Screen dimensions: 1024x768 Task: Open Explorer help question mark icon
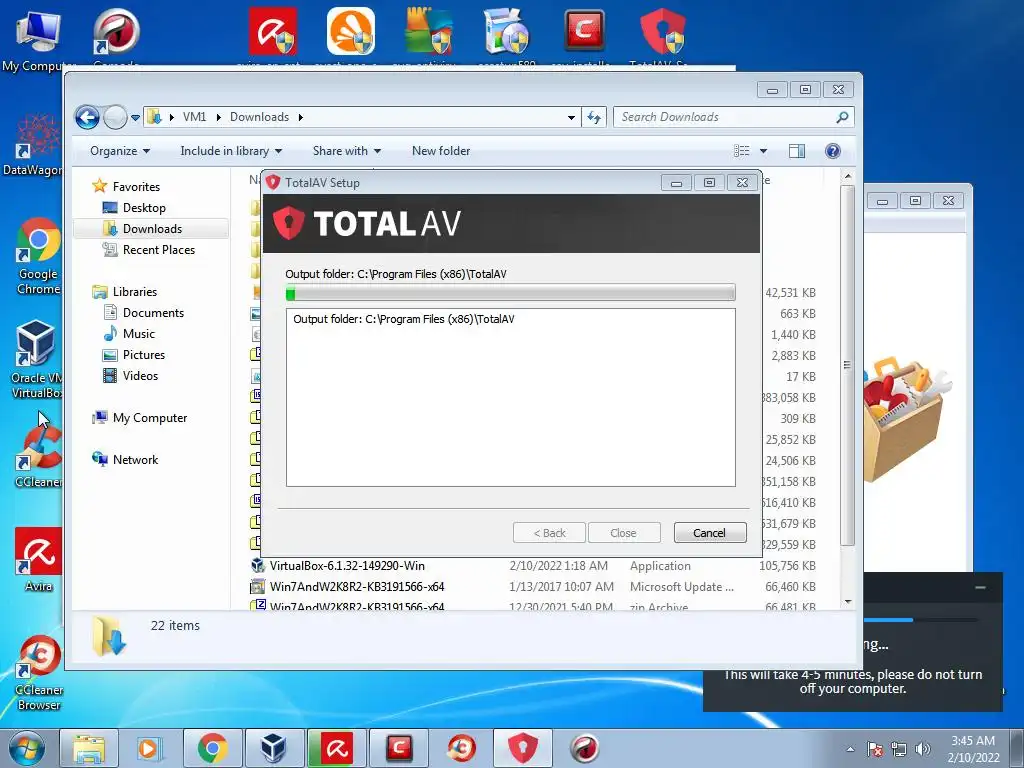[832, 151]
